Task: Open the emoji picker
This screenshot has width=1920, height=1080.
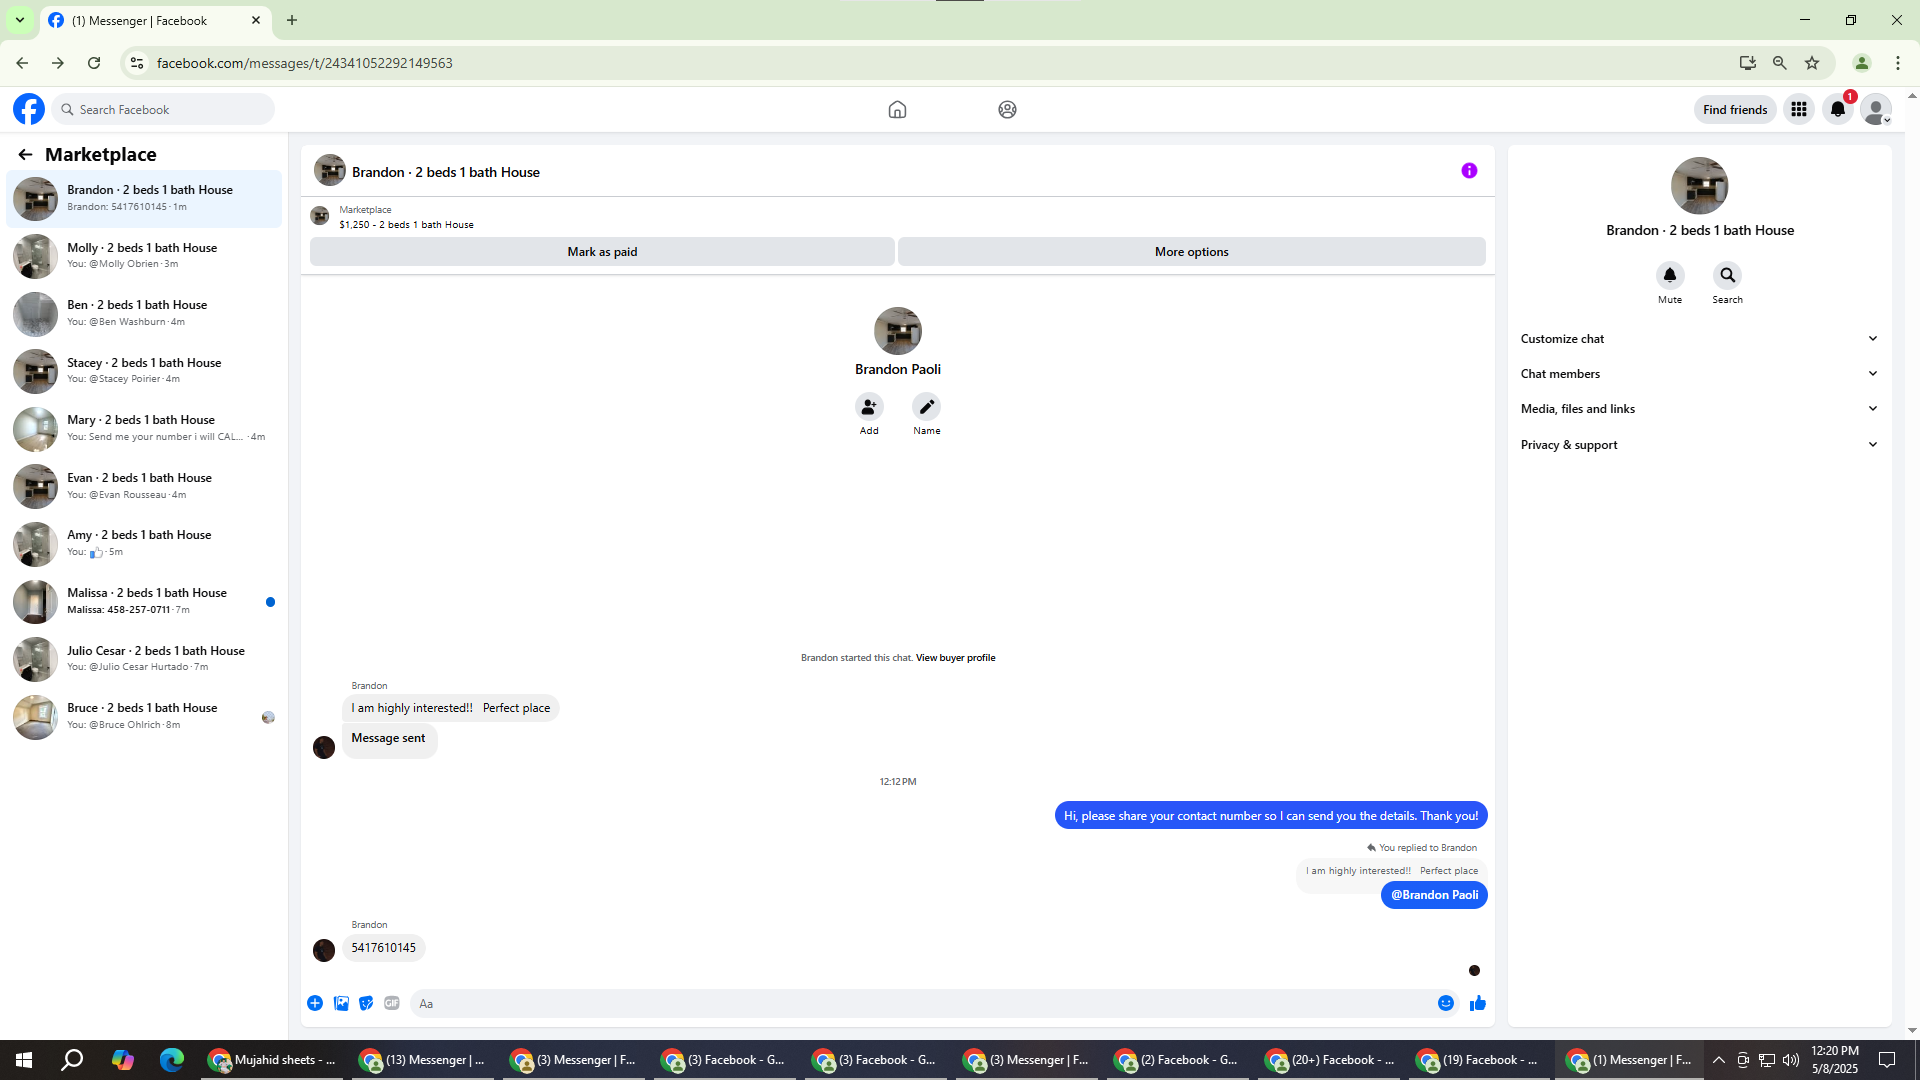Action: point(1446,1003)
